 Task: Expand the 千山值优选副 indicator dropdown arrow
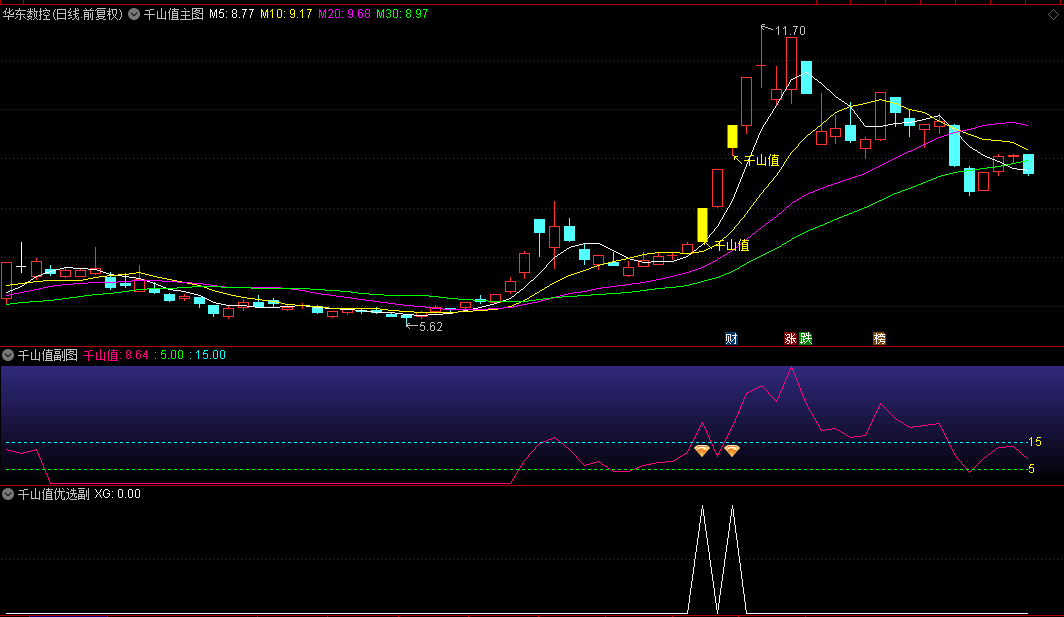click(x=8, y=494)
